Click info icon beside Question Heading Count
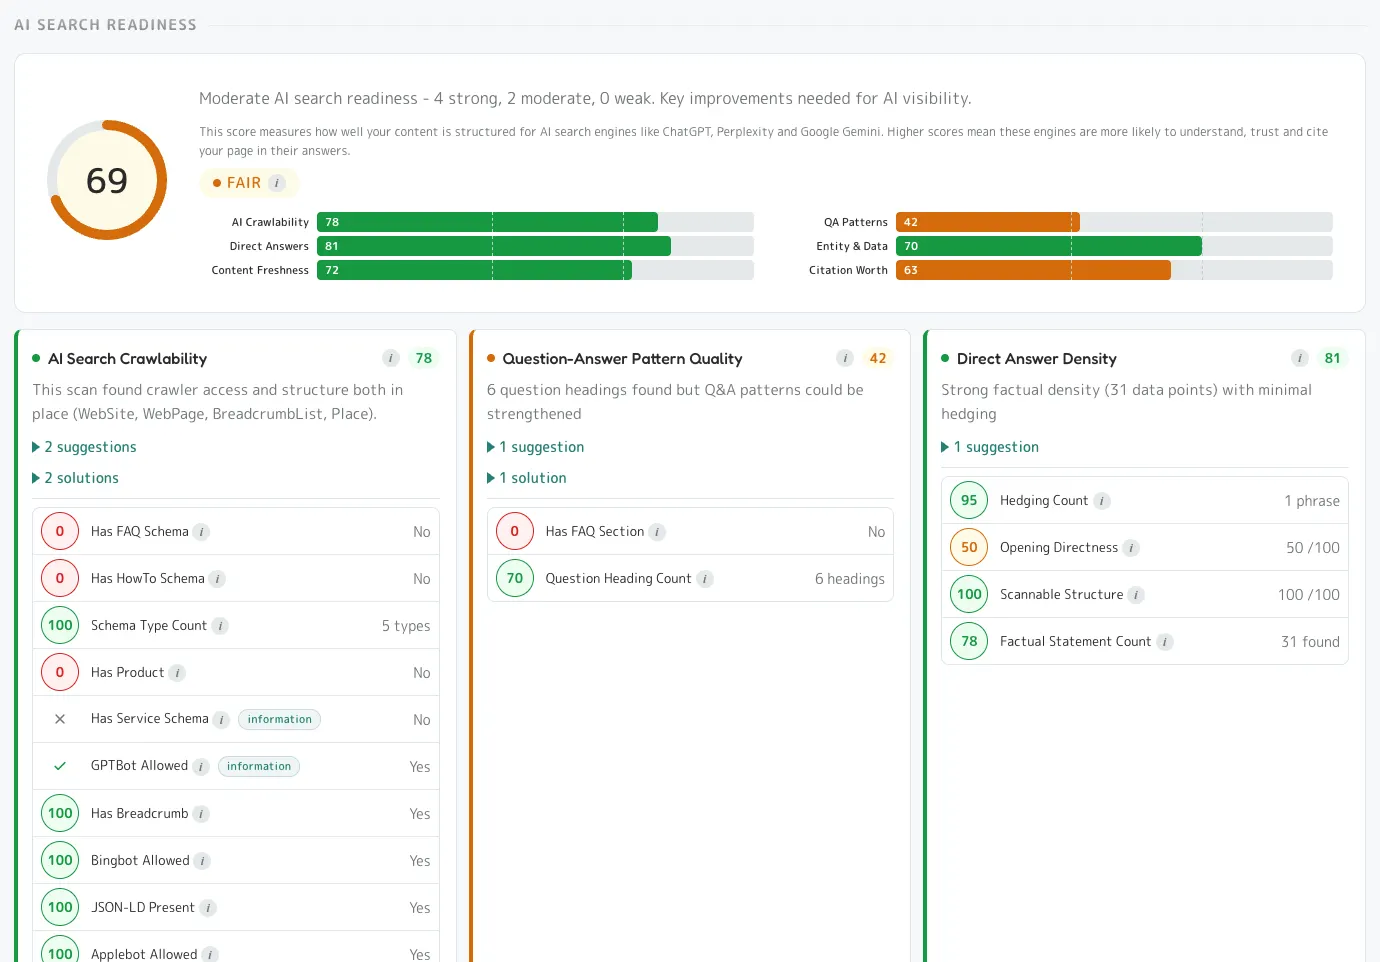Viewport: 1380px width, 962px height. tap(704, 579)
